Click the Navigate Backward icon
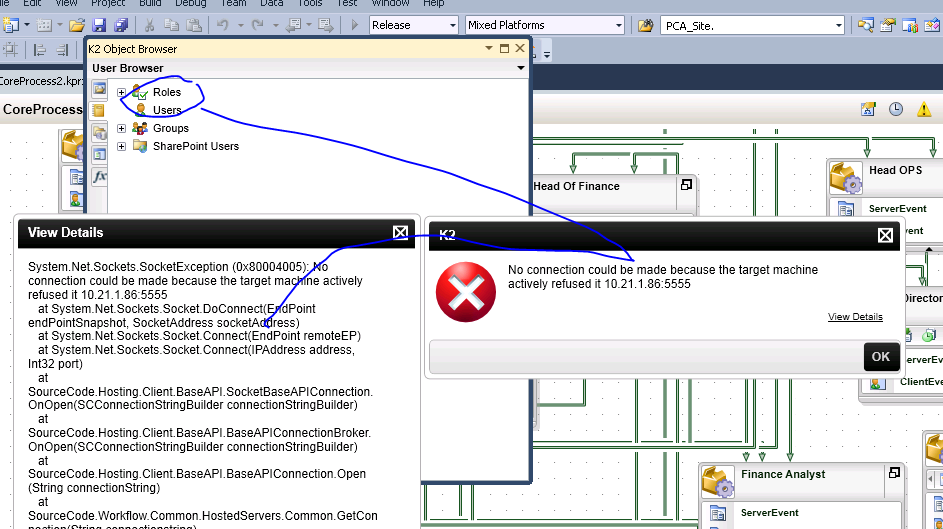The height and width of the screenshot is (529, 943). point(293,25)
